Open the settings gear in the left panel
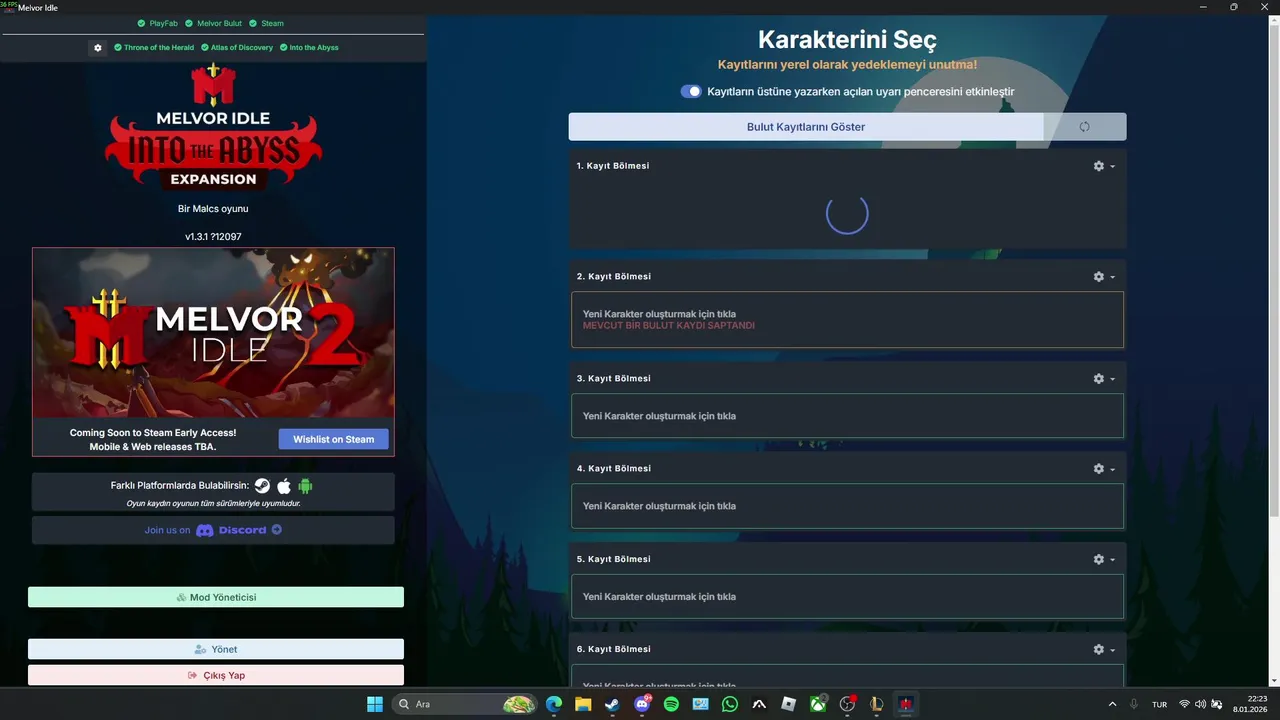 (x=97, y=48)
